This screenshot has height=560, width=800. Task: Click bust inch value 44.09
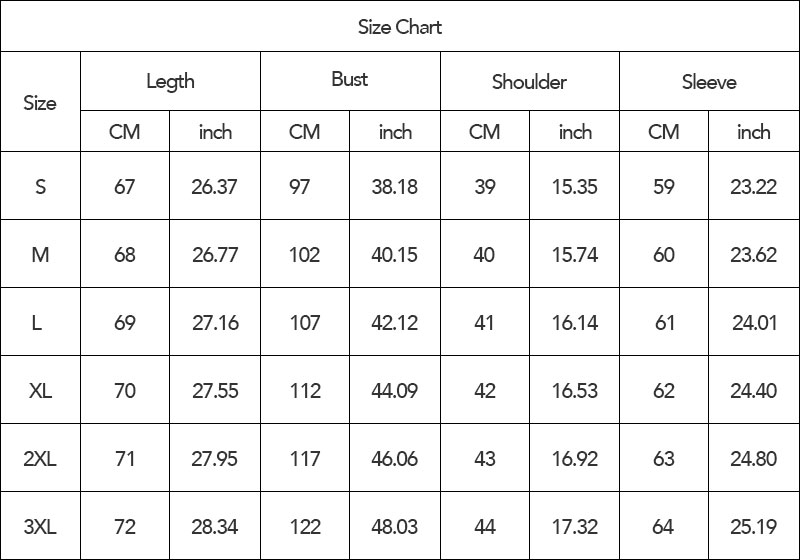[394, 390]
